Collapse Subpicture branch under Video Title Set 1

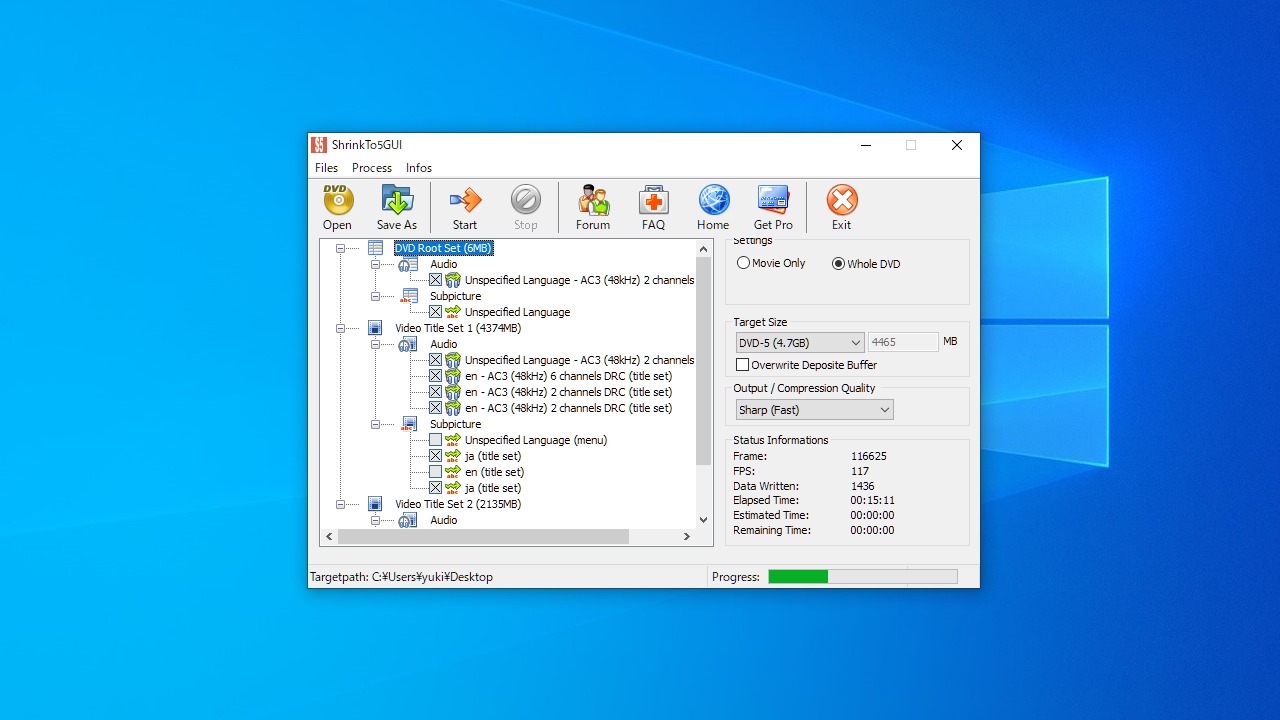(375, 424)
